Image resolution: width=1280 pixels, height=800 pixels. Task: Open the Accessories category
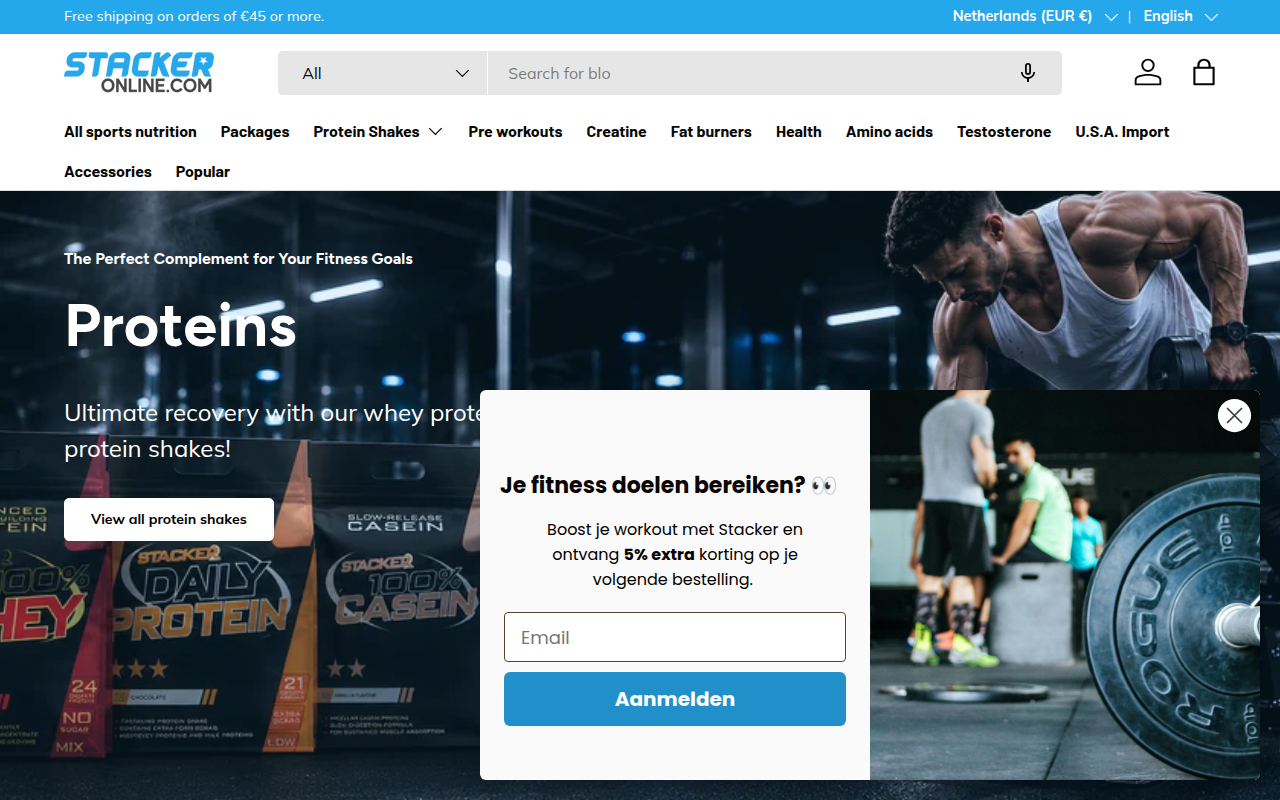pyautogui.click(x=108, y=172)
